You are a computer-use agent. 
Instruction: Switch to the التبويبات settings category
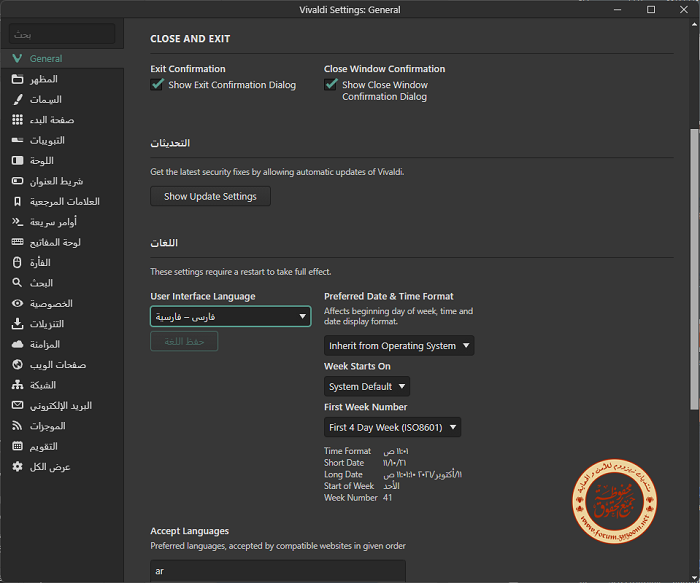(47, 140)
